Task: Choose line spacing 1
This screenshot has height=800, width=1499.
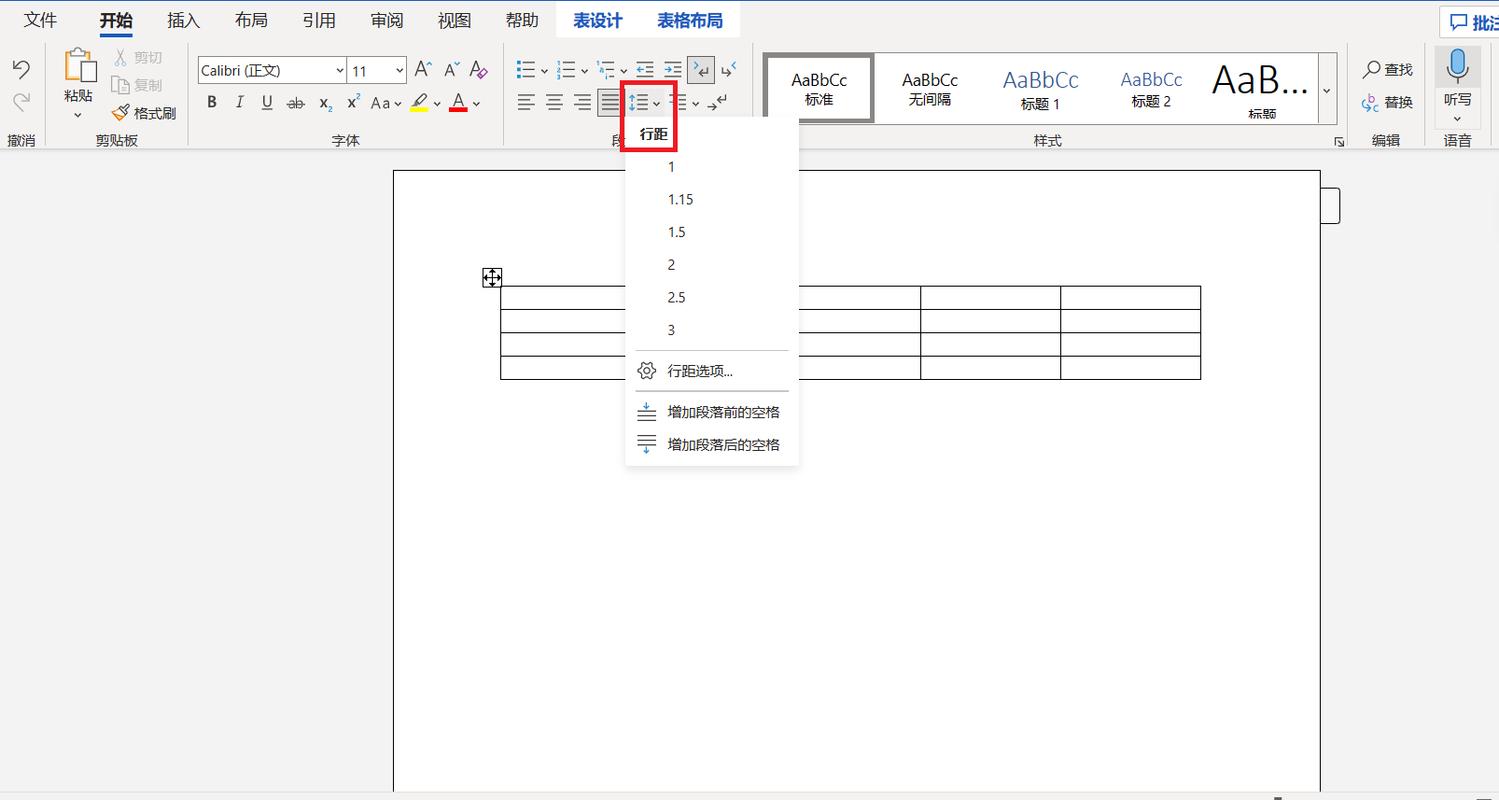Action: point(711,167)
